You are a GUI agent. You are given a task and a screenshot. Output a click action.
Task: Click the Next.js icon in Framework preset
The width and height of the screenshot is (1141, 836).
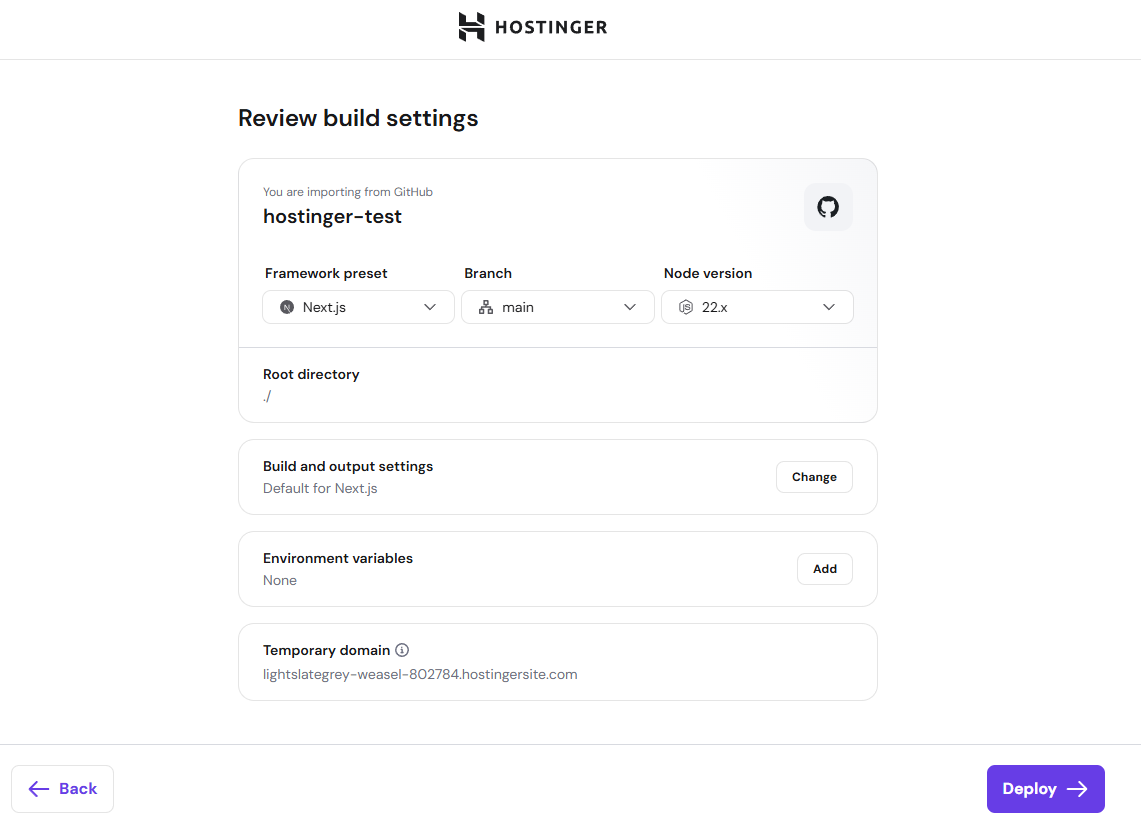(287, 307)
